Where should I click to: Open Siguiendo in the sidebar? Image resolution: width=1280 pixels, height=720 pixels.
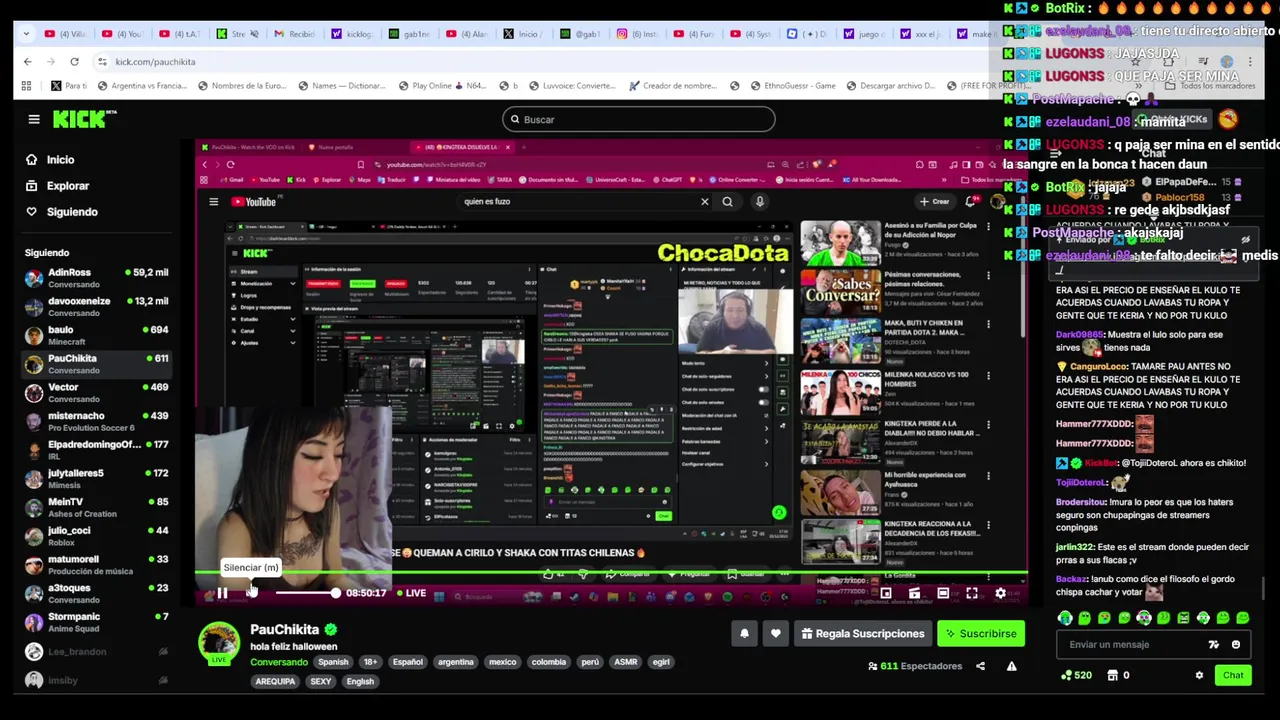[71, 212]
